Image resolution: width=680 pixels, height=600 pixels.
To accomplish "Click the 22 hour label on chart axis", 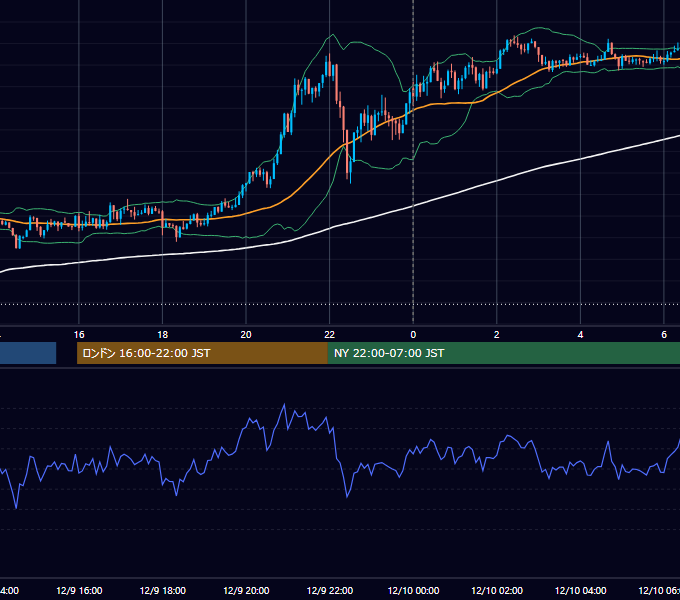I will point(330,335).
